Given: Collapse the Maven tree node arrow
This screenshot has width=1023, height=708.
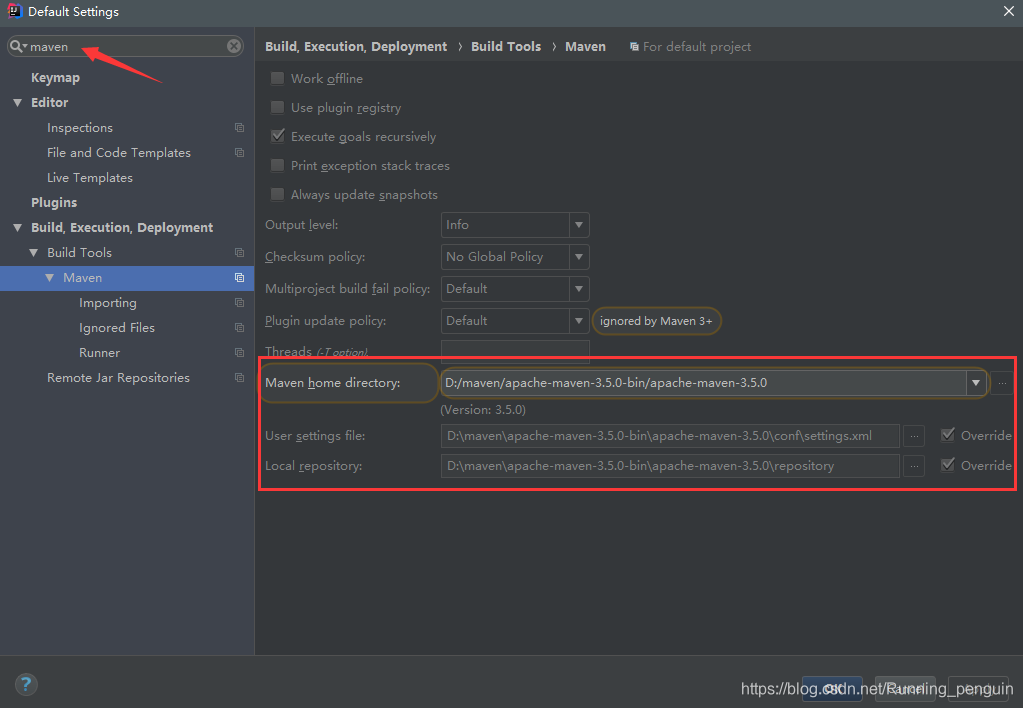Looking at the screenshot, I should [x=50, y=277].
